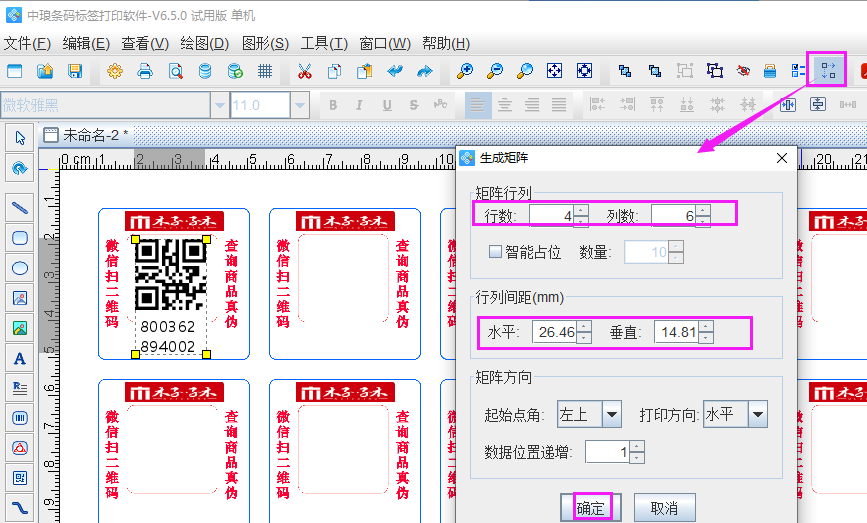Click the Print icon
Screen dimensions: 867x523
click(x=145, y=71)
